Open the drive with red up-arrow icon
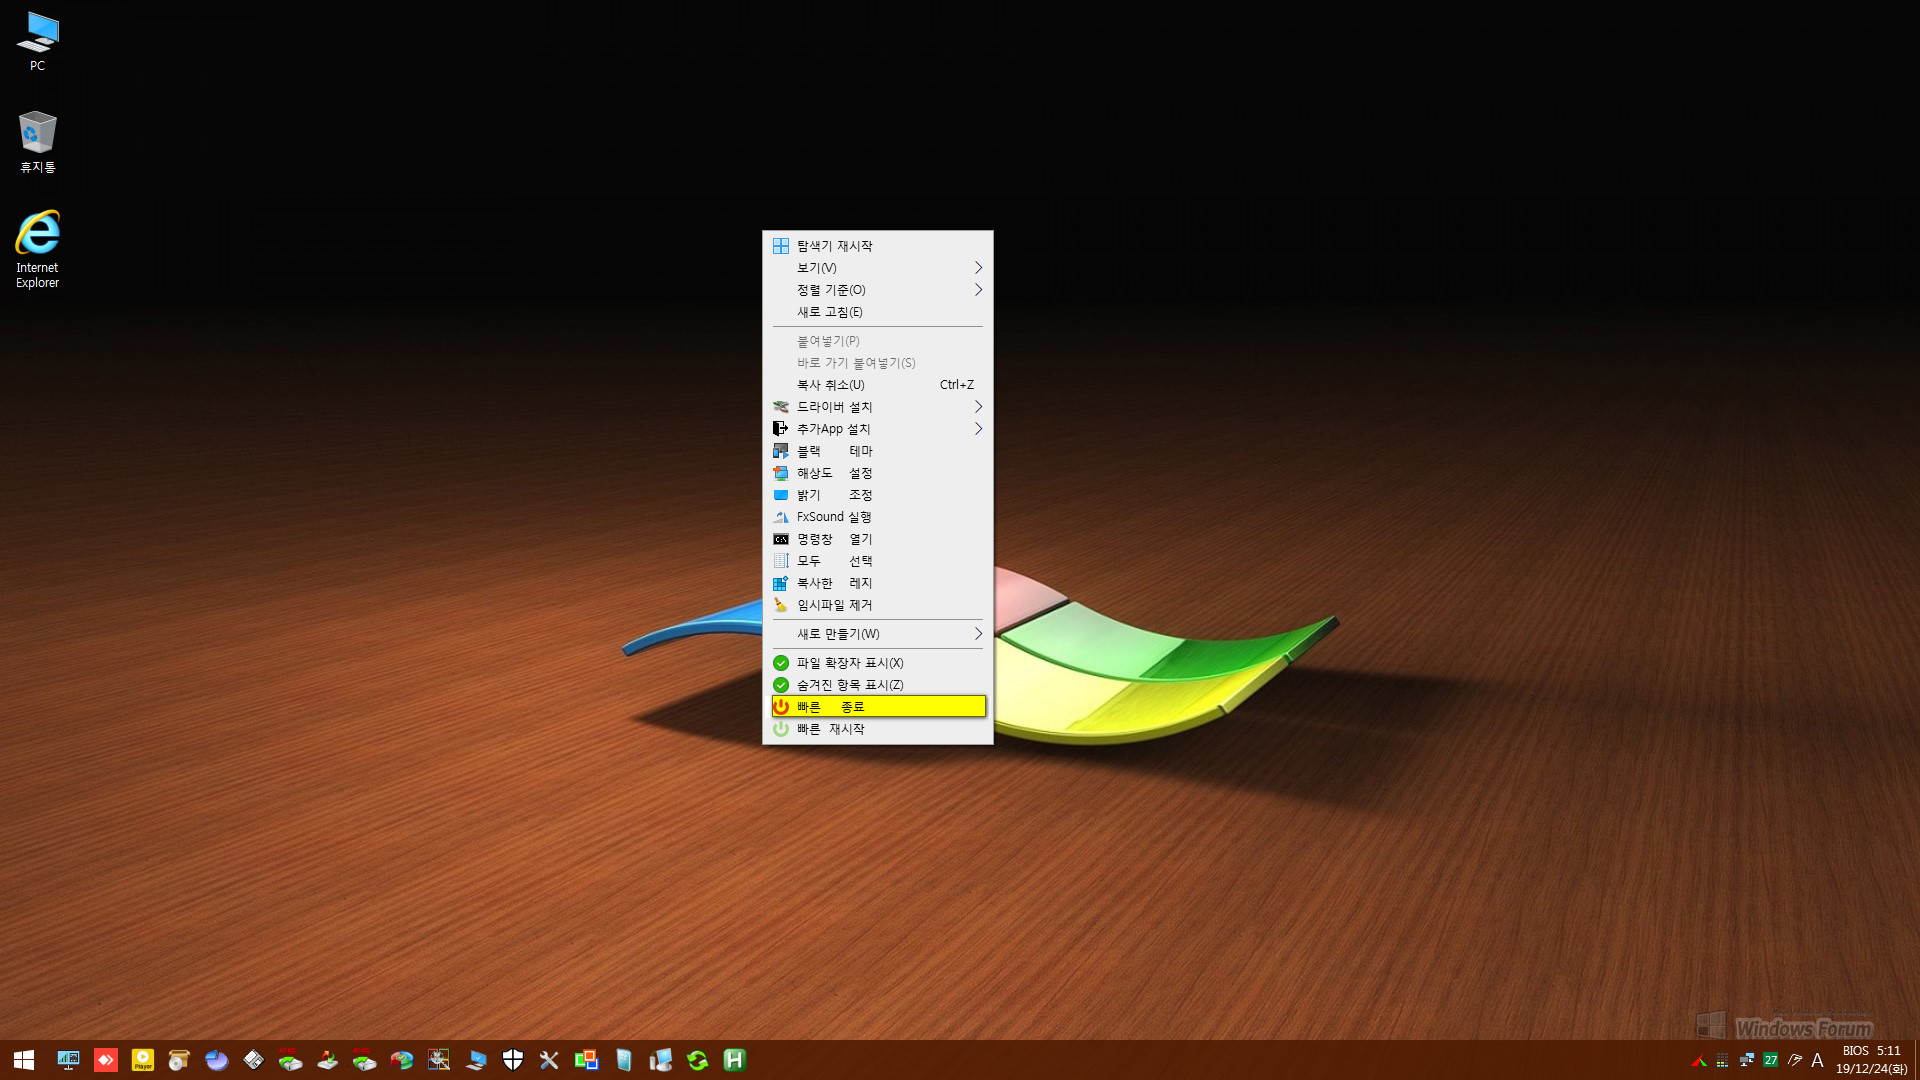Screen dimensions: 1920x1080 click(x=327, y=1060)
